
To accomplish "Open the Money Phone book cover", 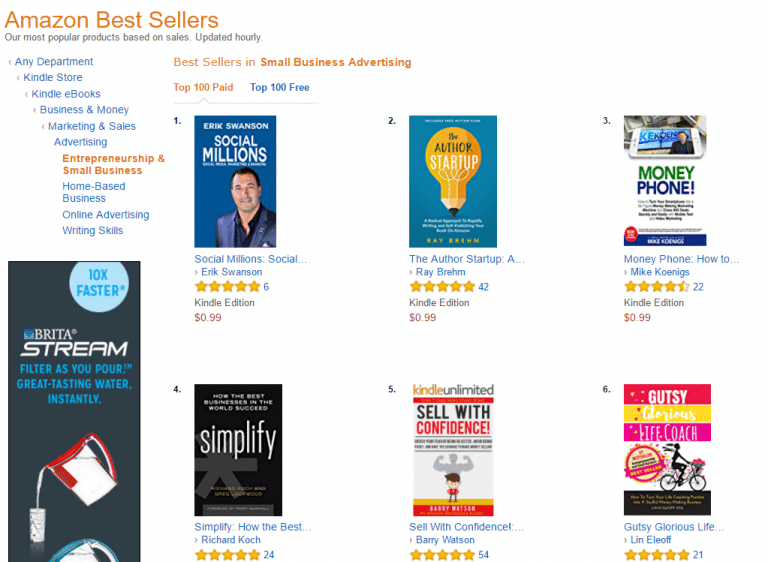I will click(665, 181).
